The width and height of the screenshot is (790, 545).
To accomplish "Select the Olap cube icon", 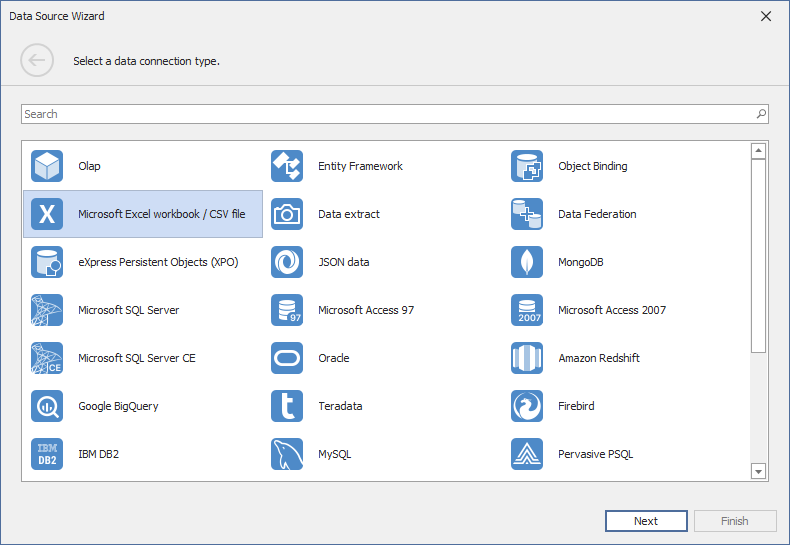I will click(47, 166).
